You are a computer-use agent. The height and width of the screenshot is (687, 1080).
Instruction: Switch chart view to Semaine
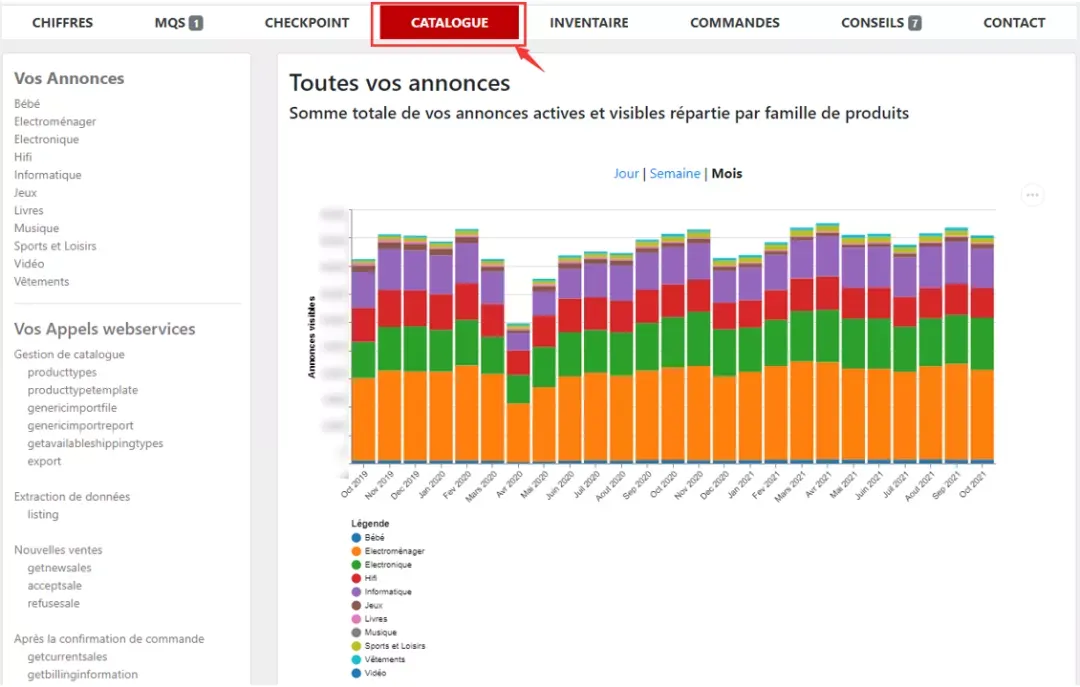(675, 174)
